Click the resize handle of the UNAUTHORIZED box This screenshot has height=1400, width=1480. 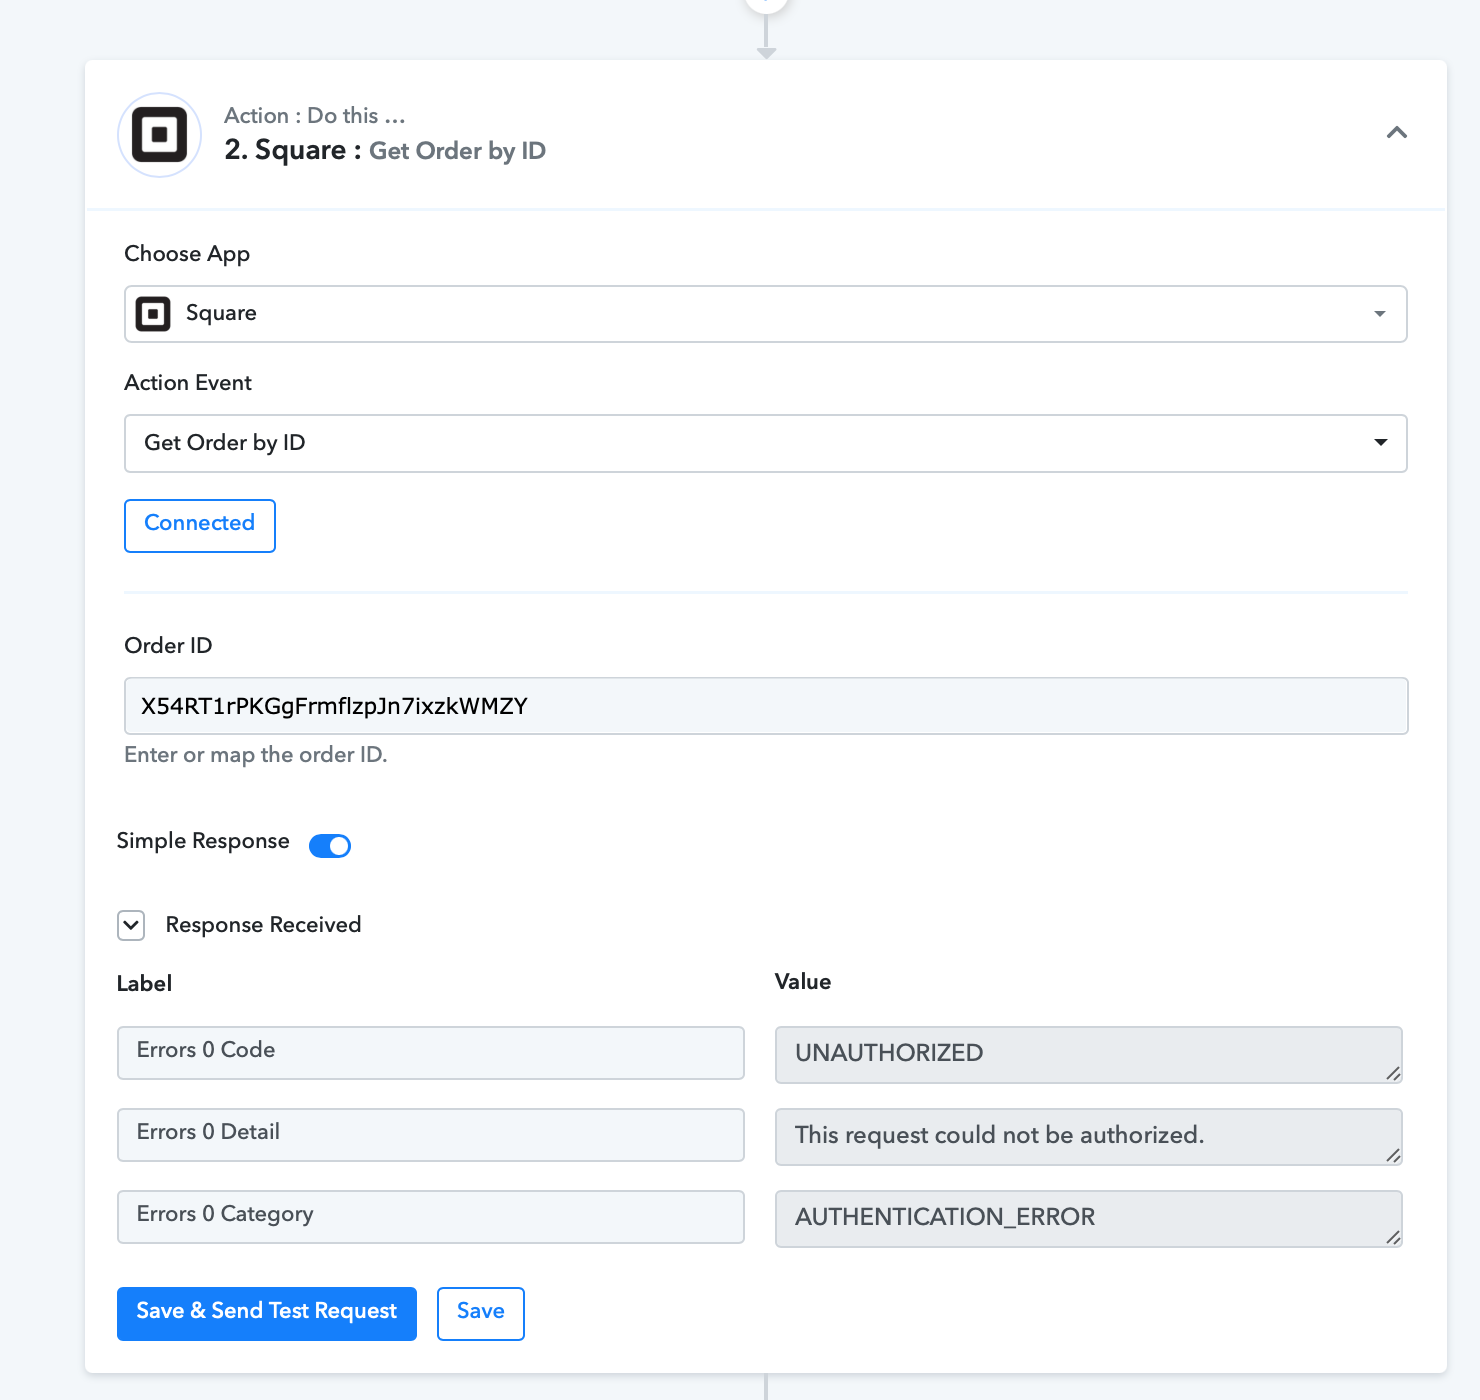[1393, 1073]
